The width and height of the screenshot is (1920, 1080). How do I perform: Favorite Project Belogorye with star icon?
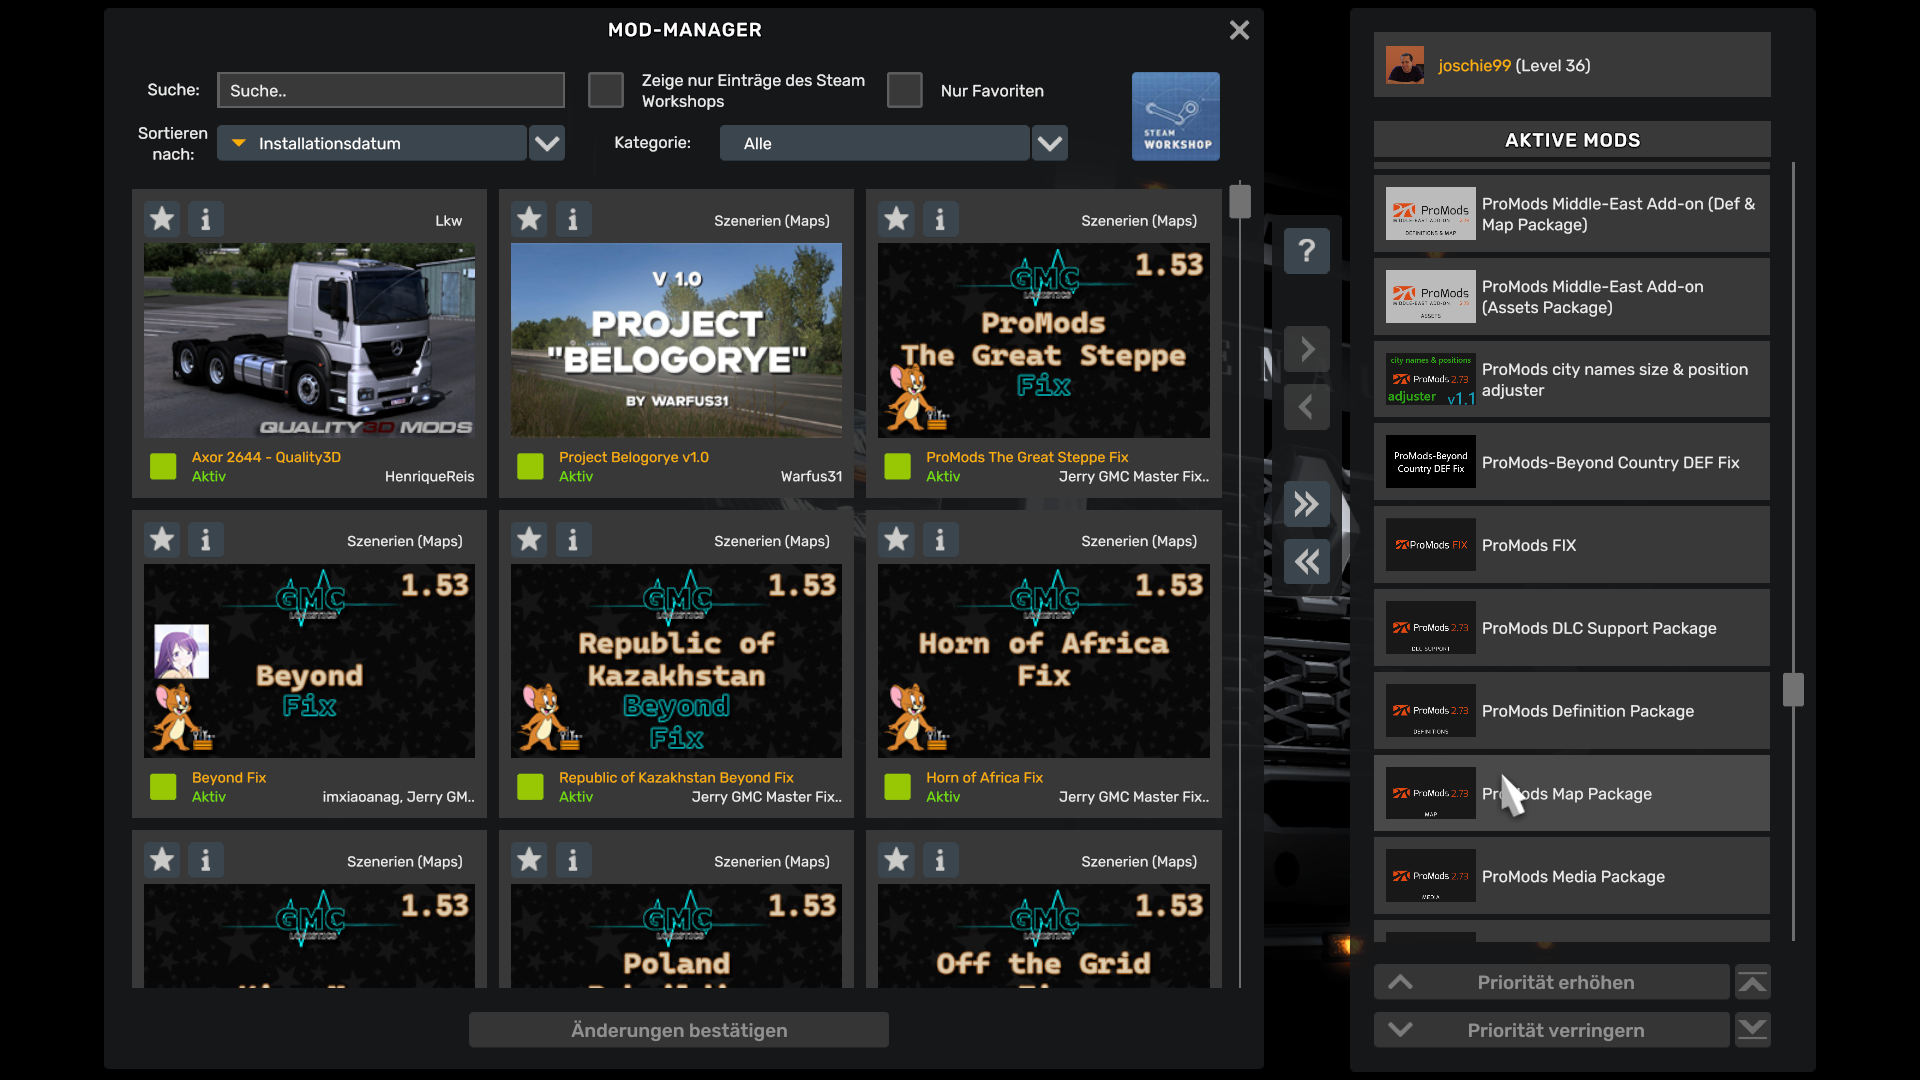pyautogui.click(x=529, y=219)
